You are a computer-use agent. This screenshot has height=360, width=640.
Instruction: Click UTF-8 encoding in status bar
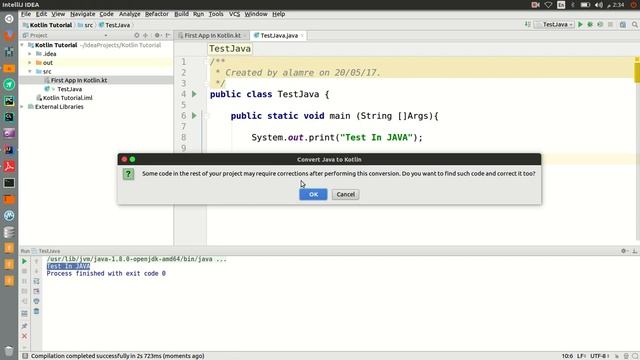(599, 356)
